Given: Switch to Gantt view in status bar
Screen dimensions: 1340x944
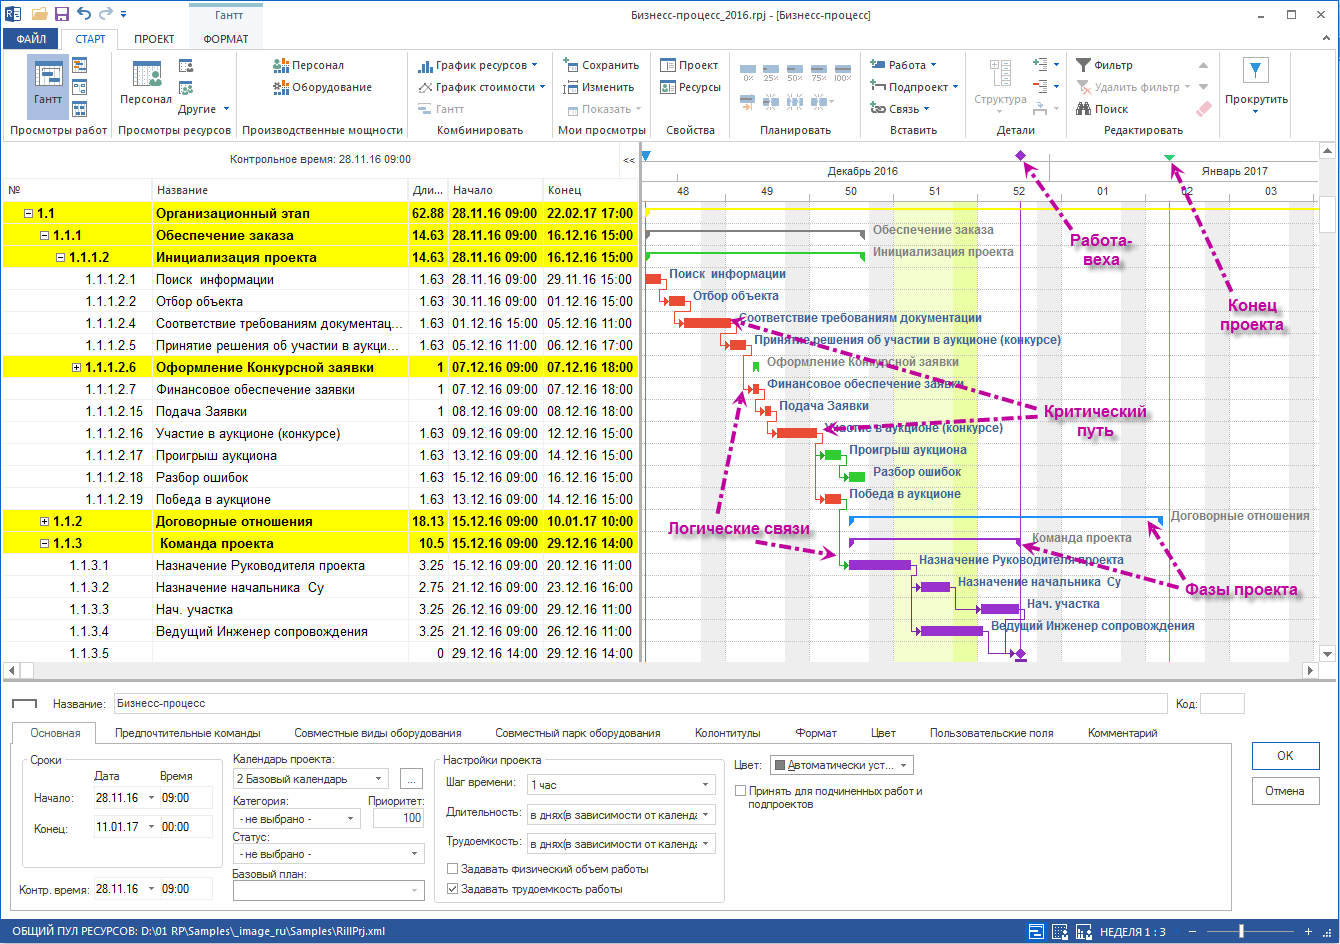Looking at the screenshot, I should pyautogui.click(x=1036, y=931).
